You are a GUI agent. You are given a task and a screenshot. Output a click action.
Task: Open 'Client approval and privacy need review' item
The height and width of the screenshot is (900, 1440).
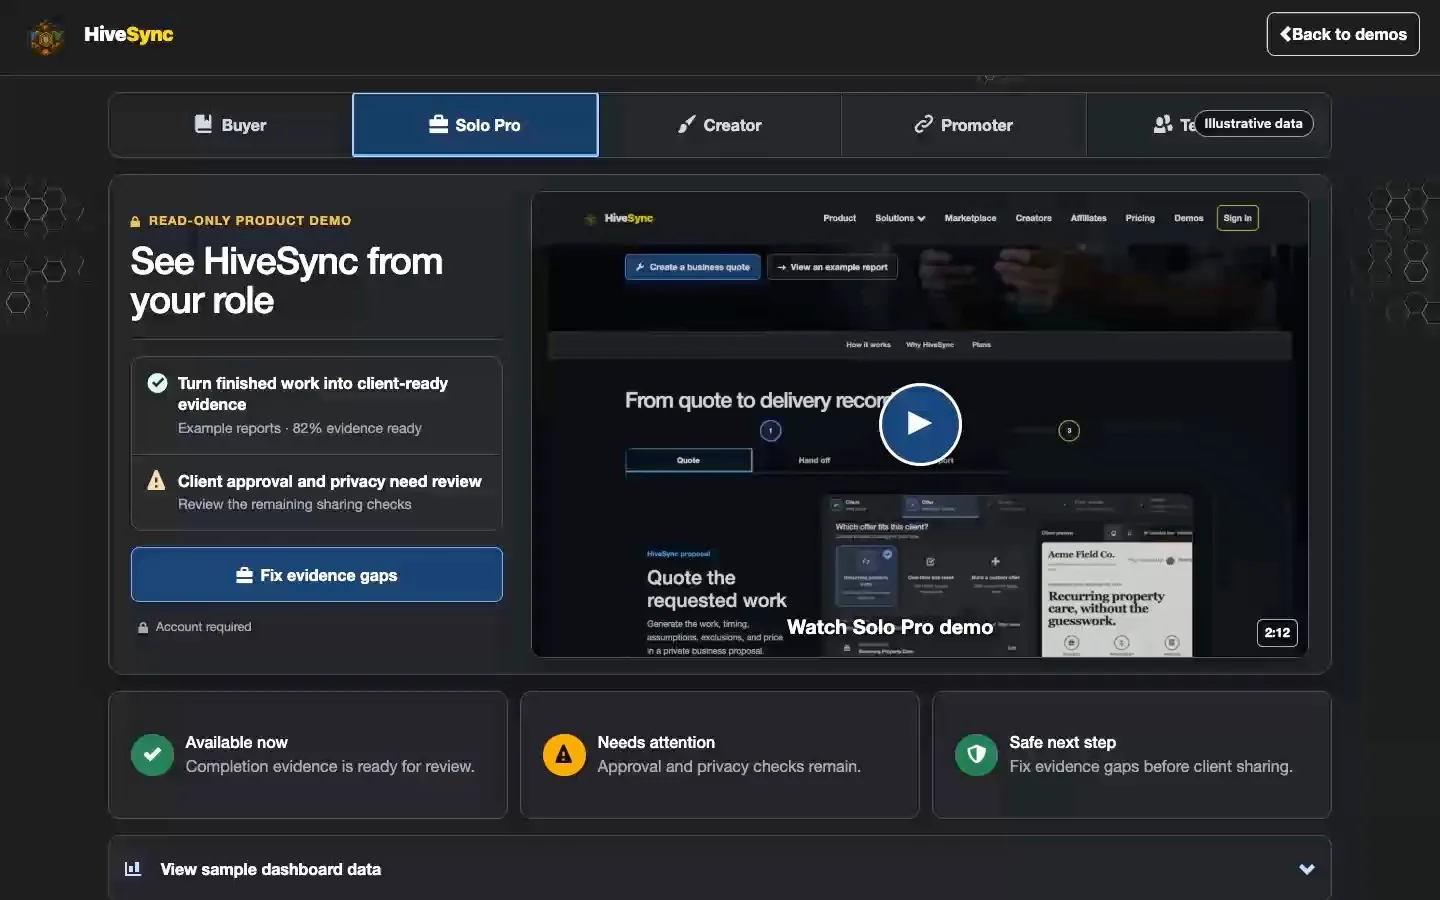tap(316, 492)
